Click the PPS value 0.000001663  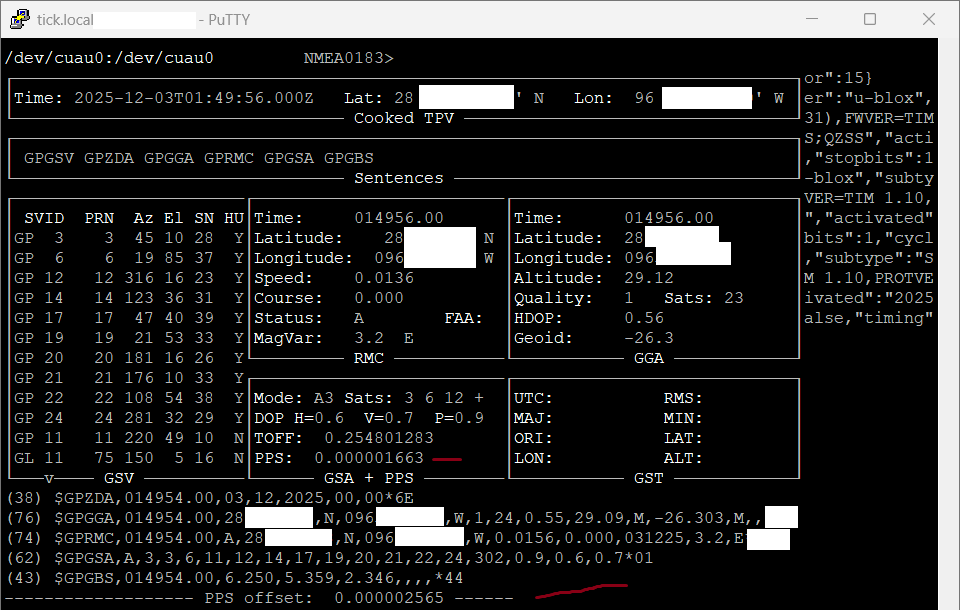click(369, 458)
